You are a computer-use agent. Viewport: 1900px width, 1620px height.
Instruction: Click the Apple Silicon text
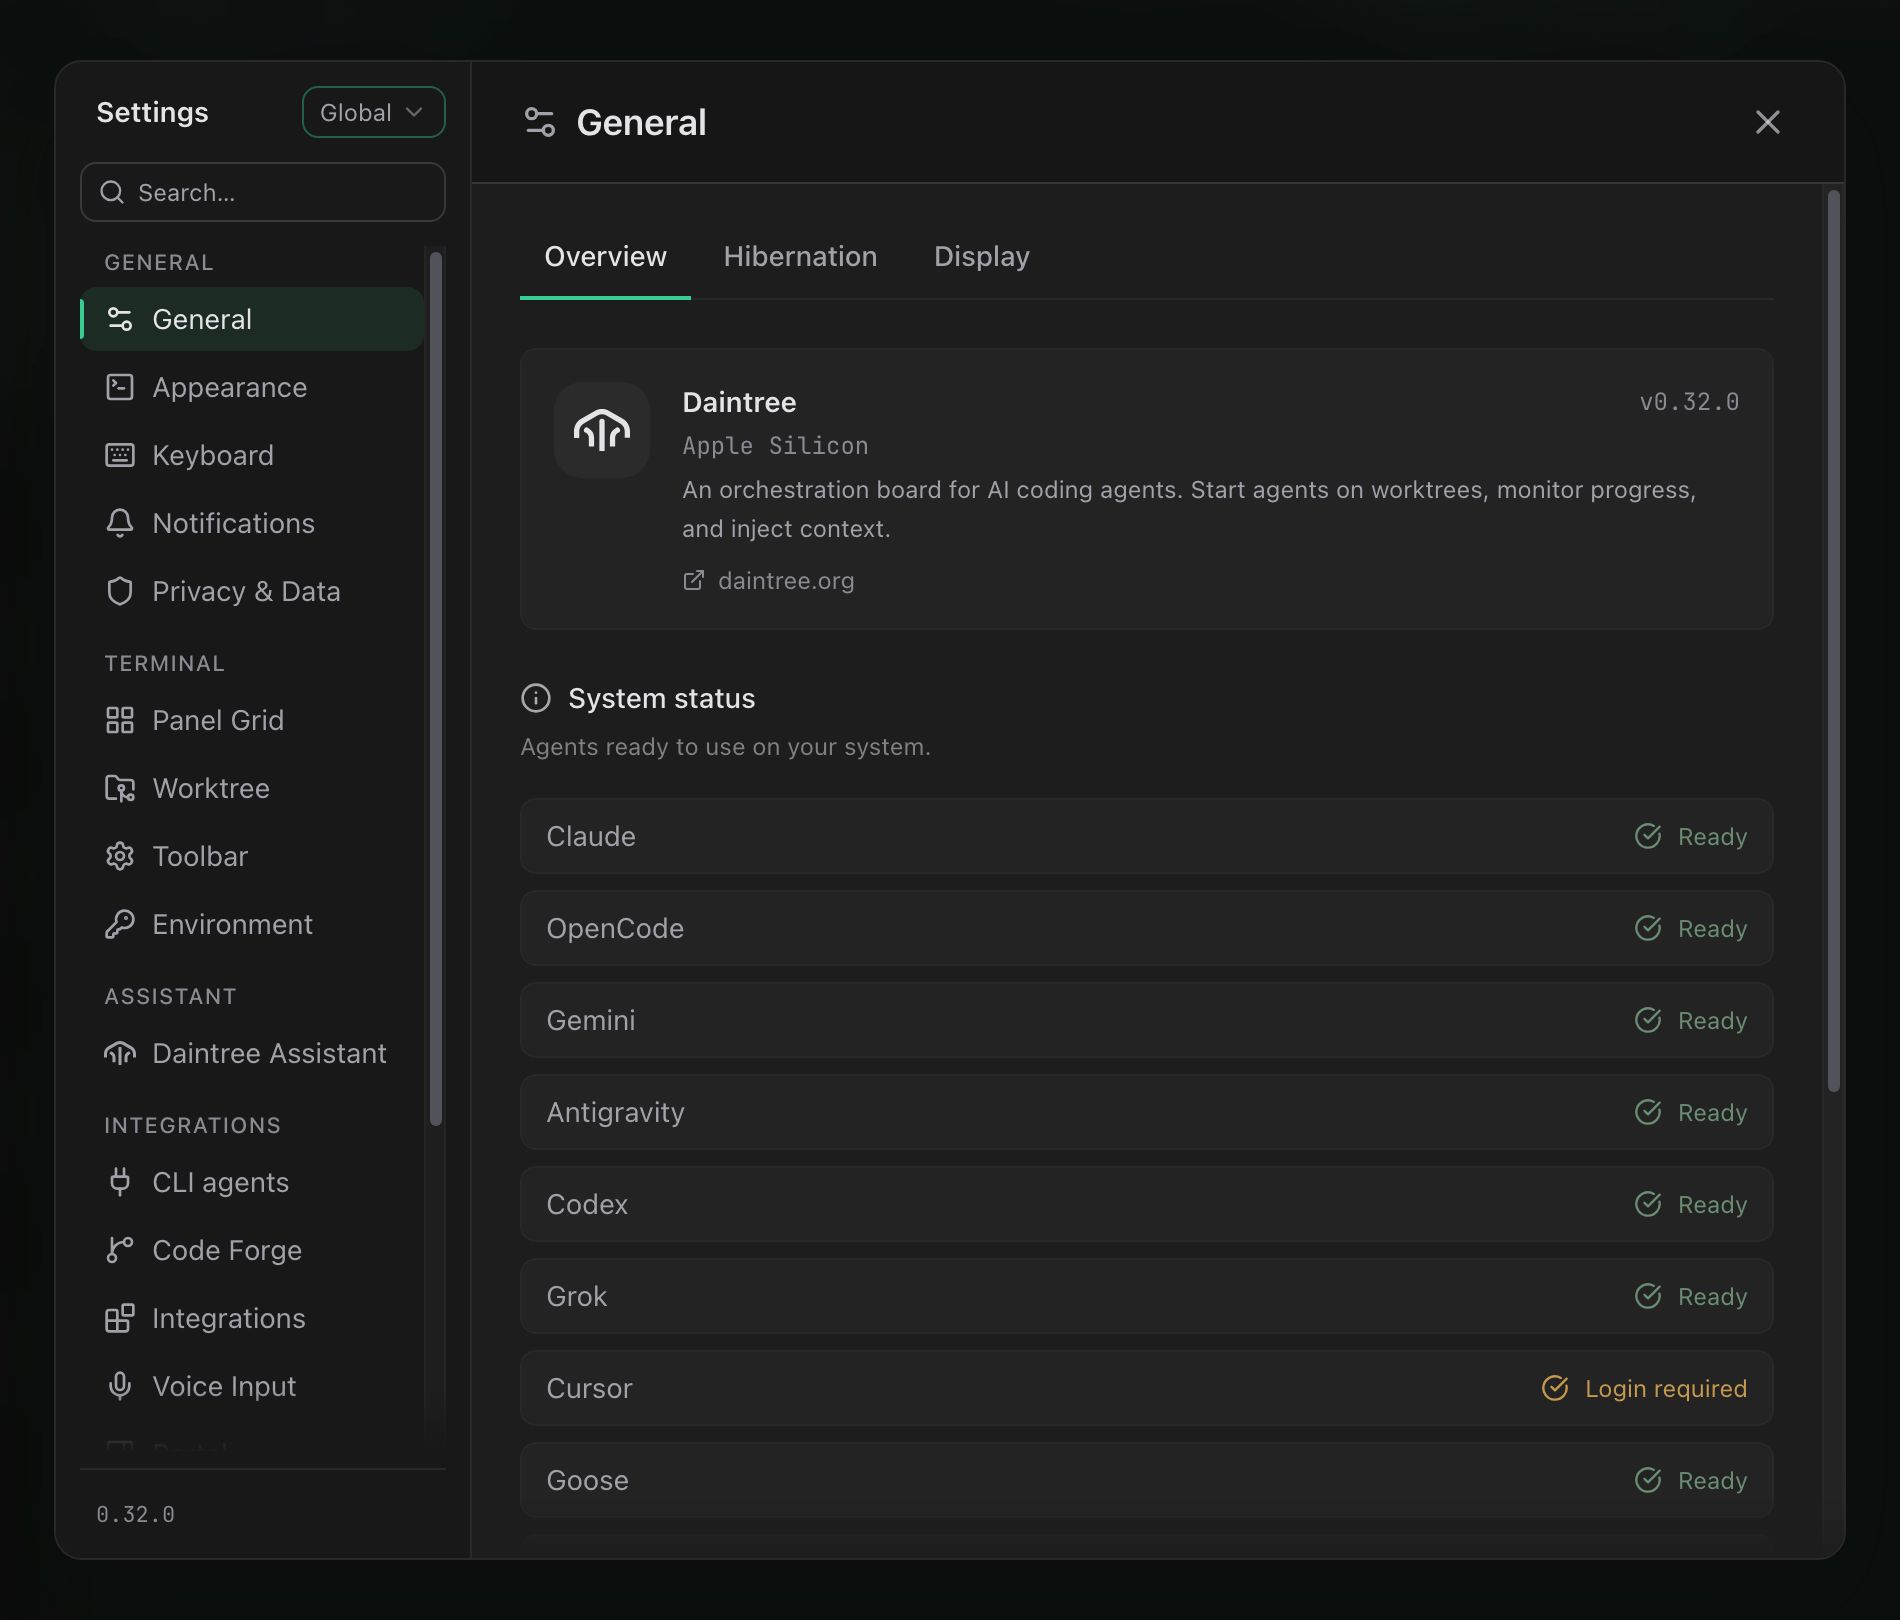[775, 446]
